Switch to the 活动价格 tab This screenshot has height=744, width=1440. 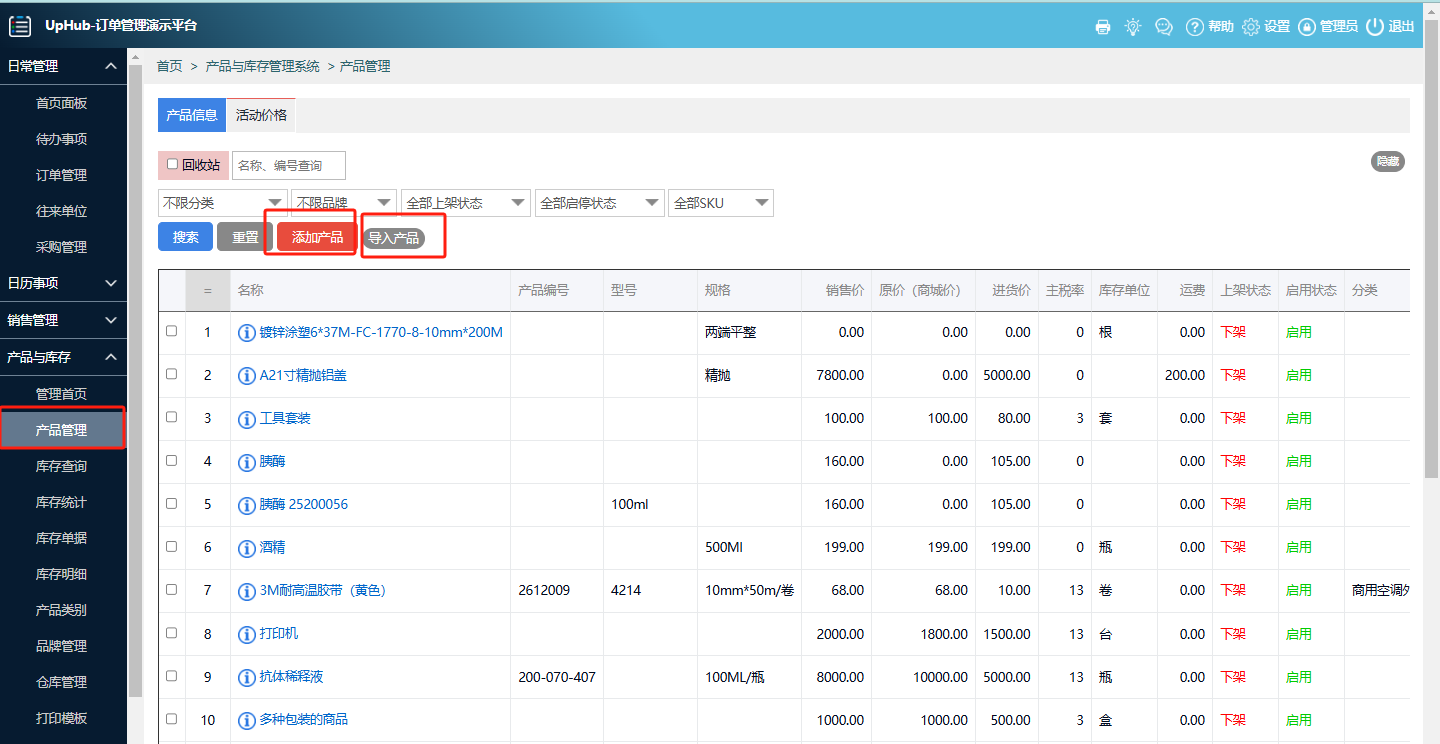(261, 115)
